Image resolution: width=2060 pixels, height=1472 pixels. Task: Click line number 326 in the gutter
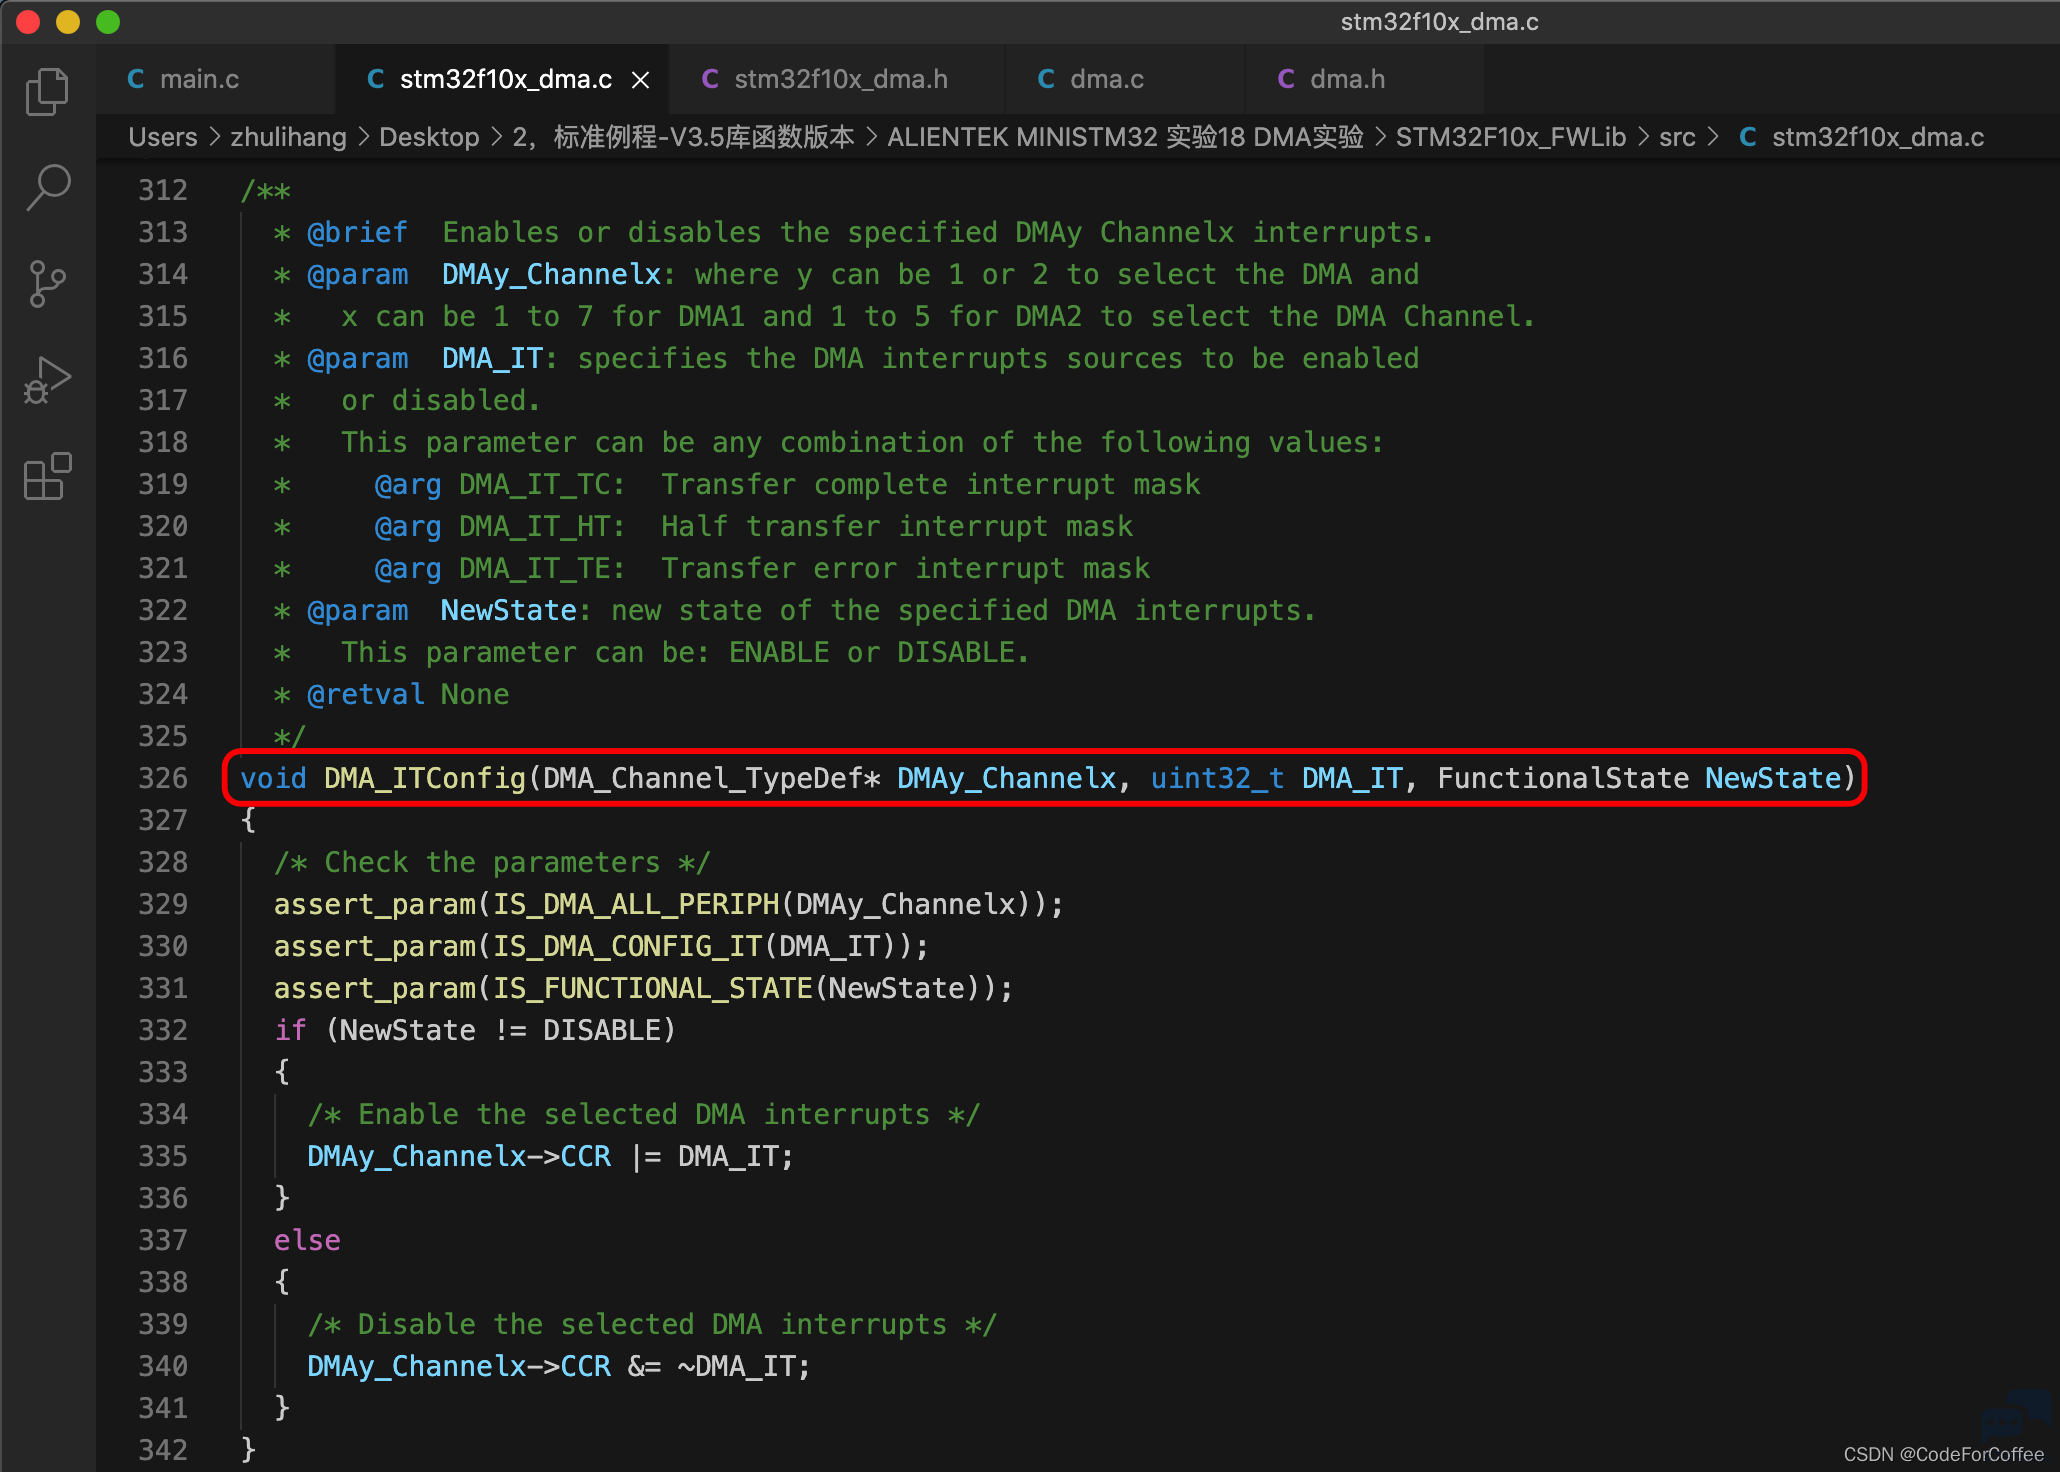pyautogui.click(x=163, y=778)
